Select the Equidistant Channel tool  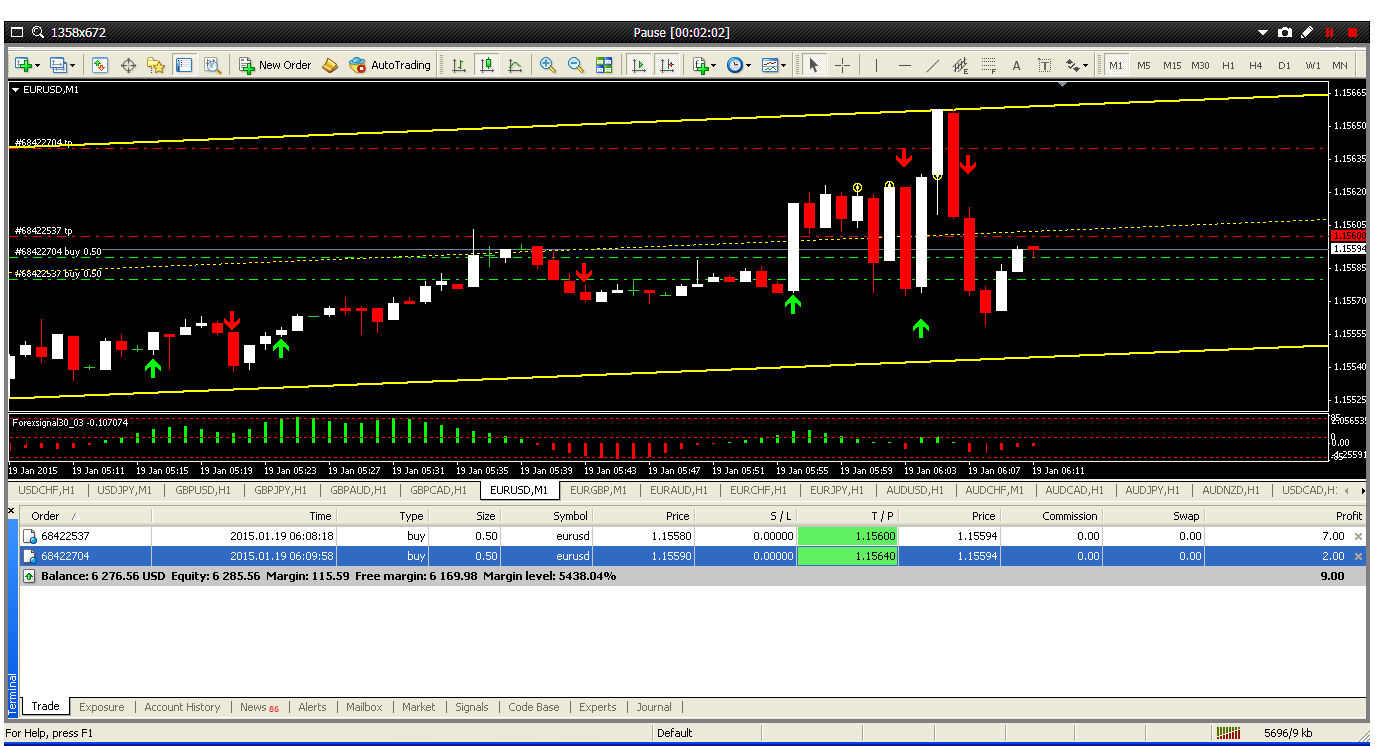tap(960, 65)
